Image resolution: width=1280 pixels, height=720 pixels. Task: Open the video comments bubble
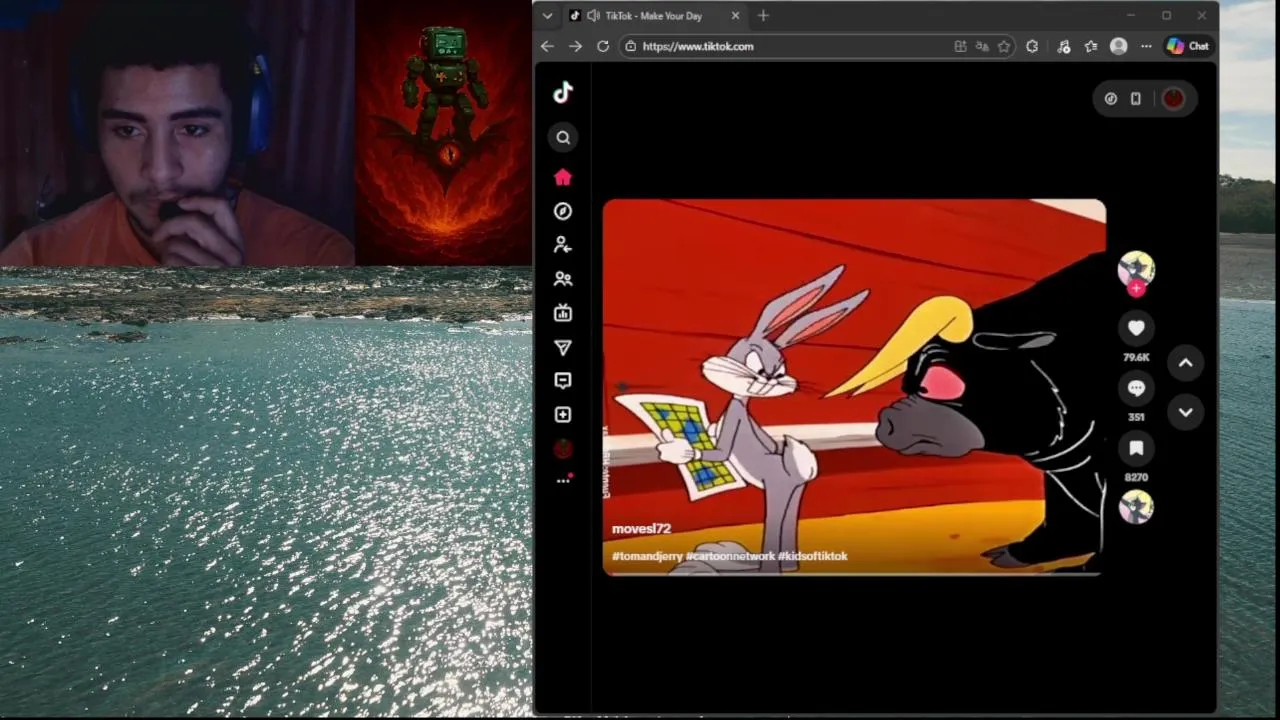[x=1136, y=388]
